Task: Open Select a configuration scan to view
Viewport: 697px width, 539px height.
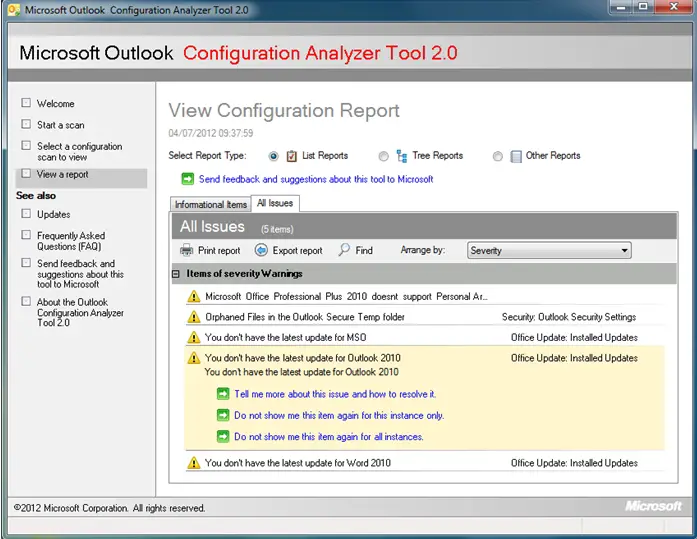Action: coord(80,152)
